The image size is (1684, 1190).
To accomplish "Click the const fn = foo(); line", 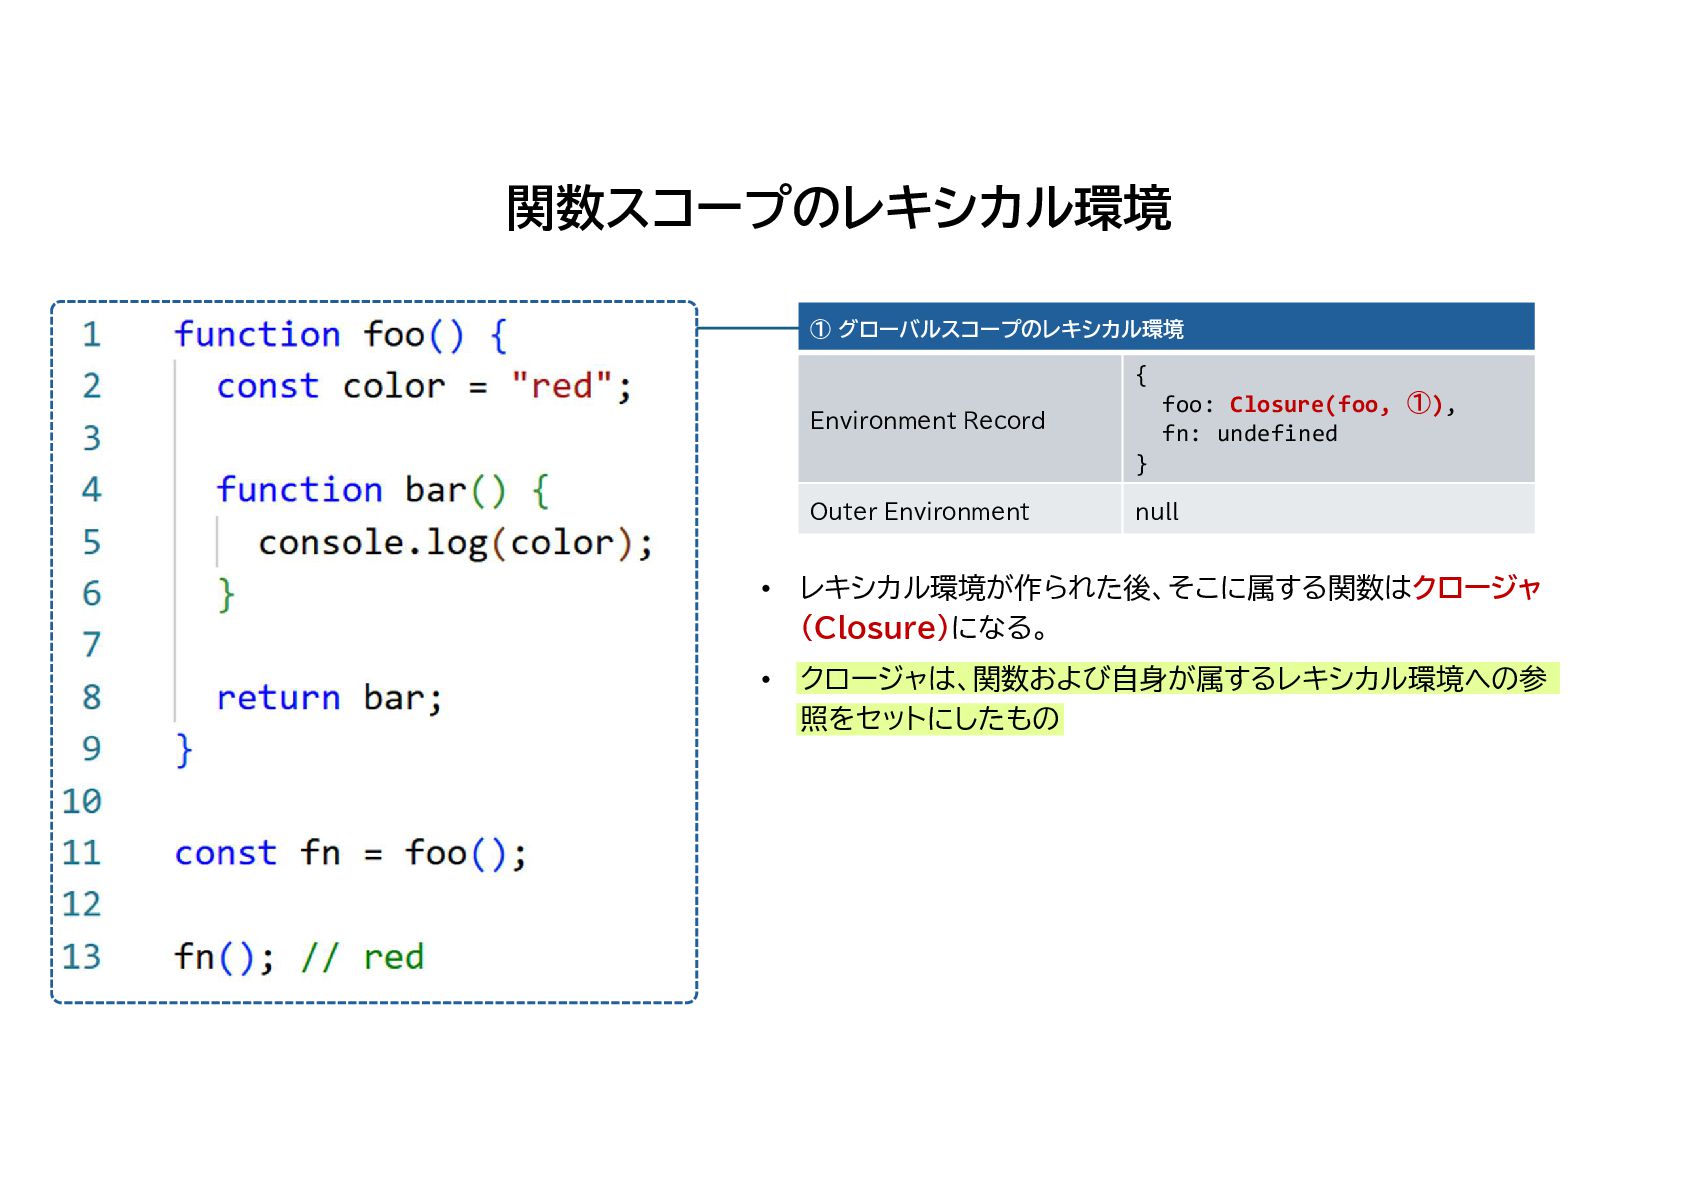I will click(x=350, y=853).
